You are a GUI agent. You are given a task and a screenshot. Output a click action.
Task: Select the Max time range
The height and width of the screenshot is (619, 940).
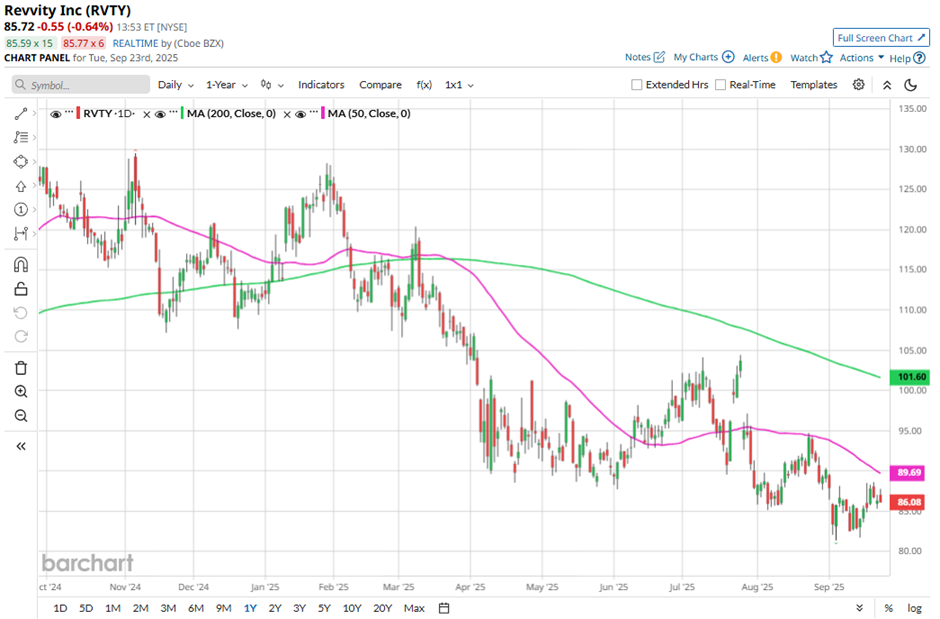[414, 608]
